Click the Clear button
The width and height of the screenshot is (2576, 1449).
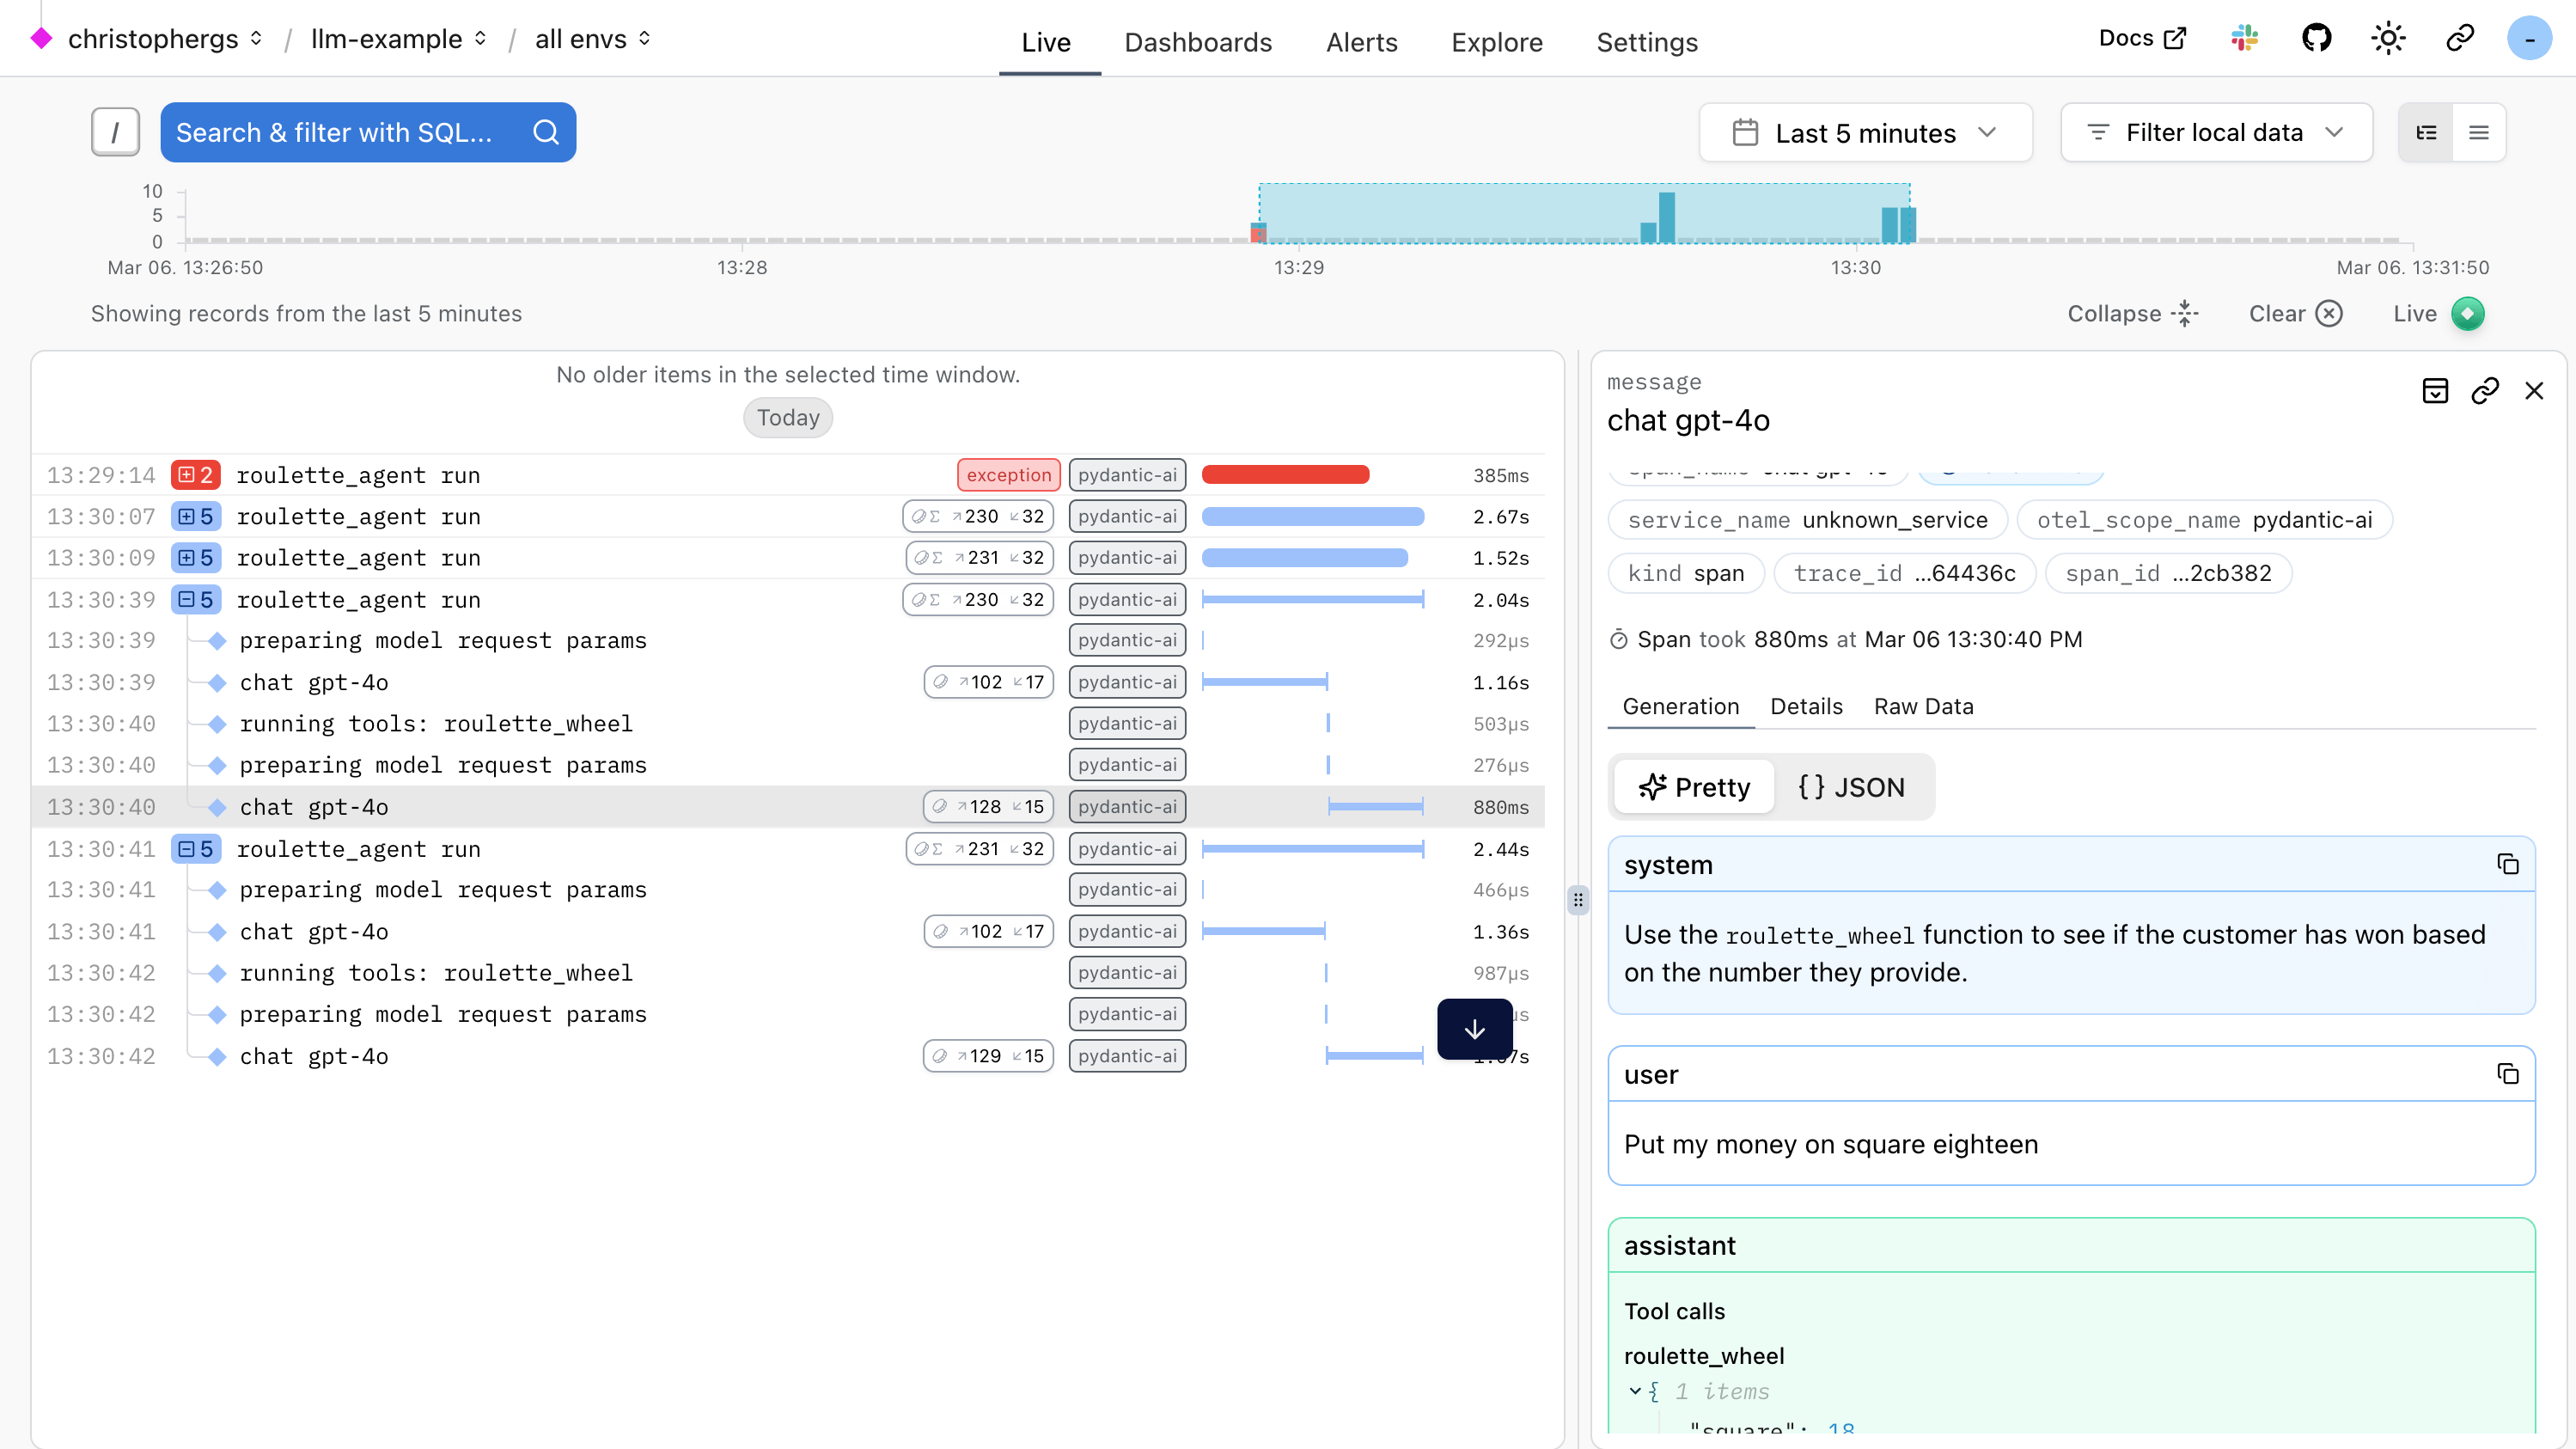[x=2295, y=314]
